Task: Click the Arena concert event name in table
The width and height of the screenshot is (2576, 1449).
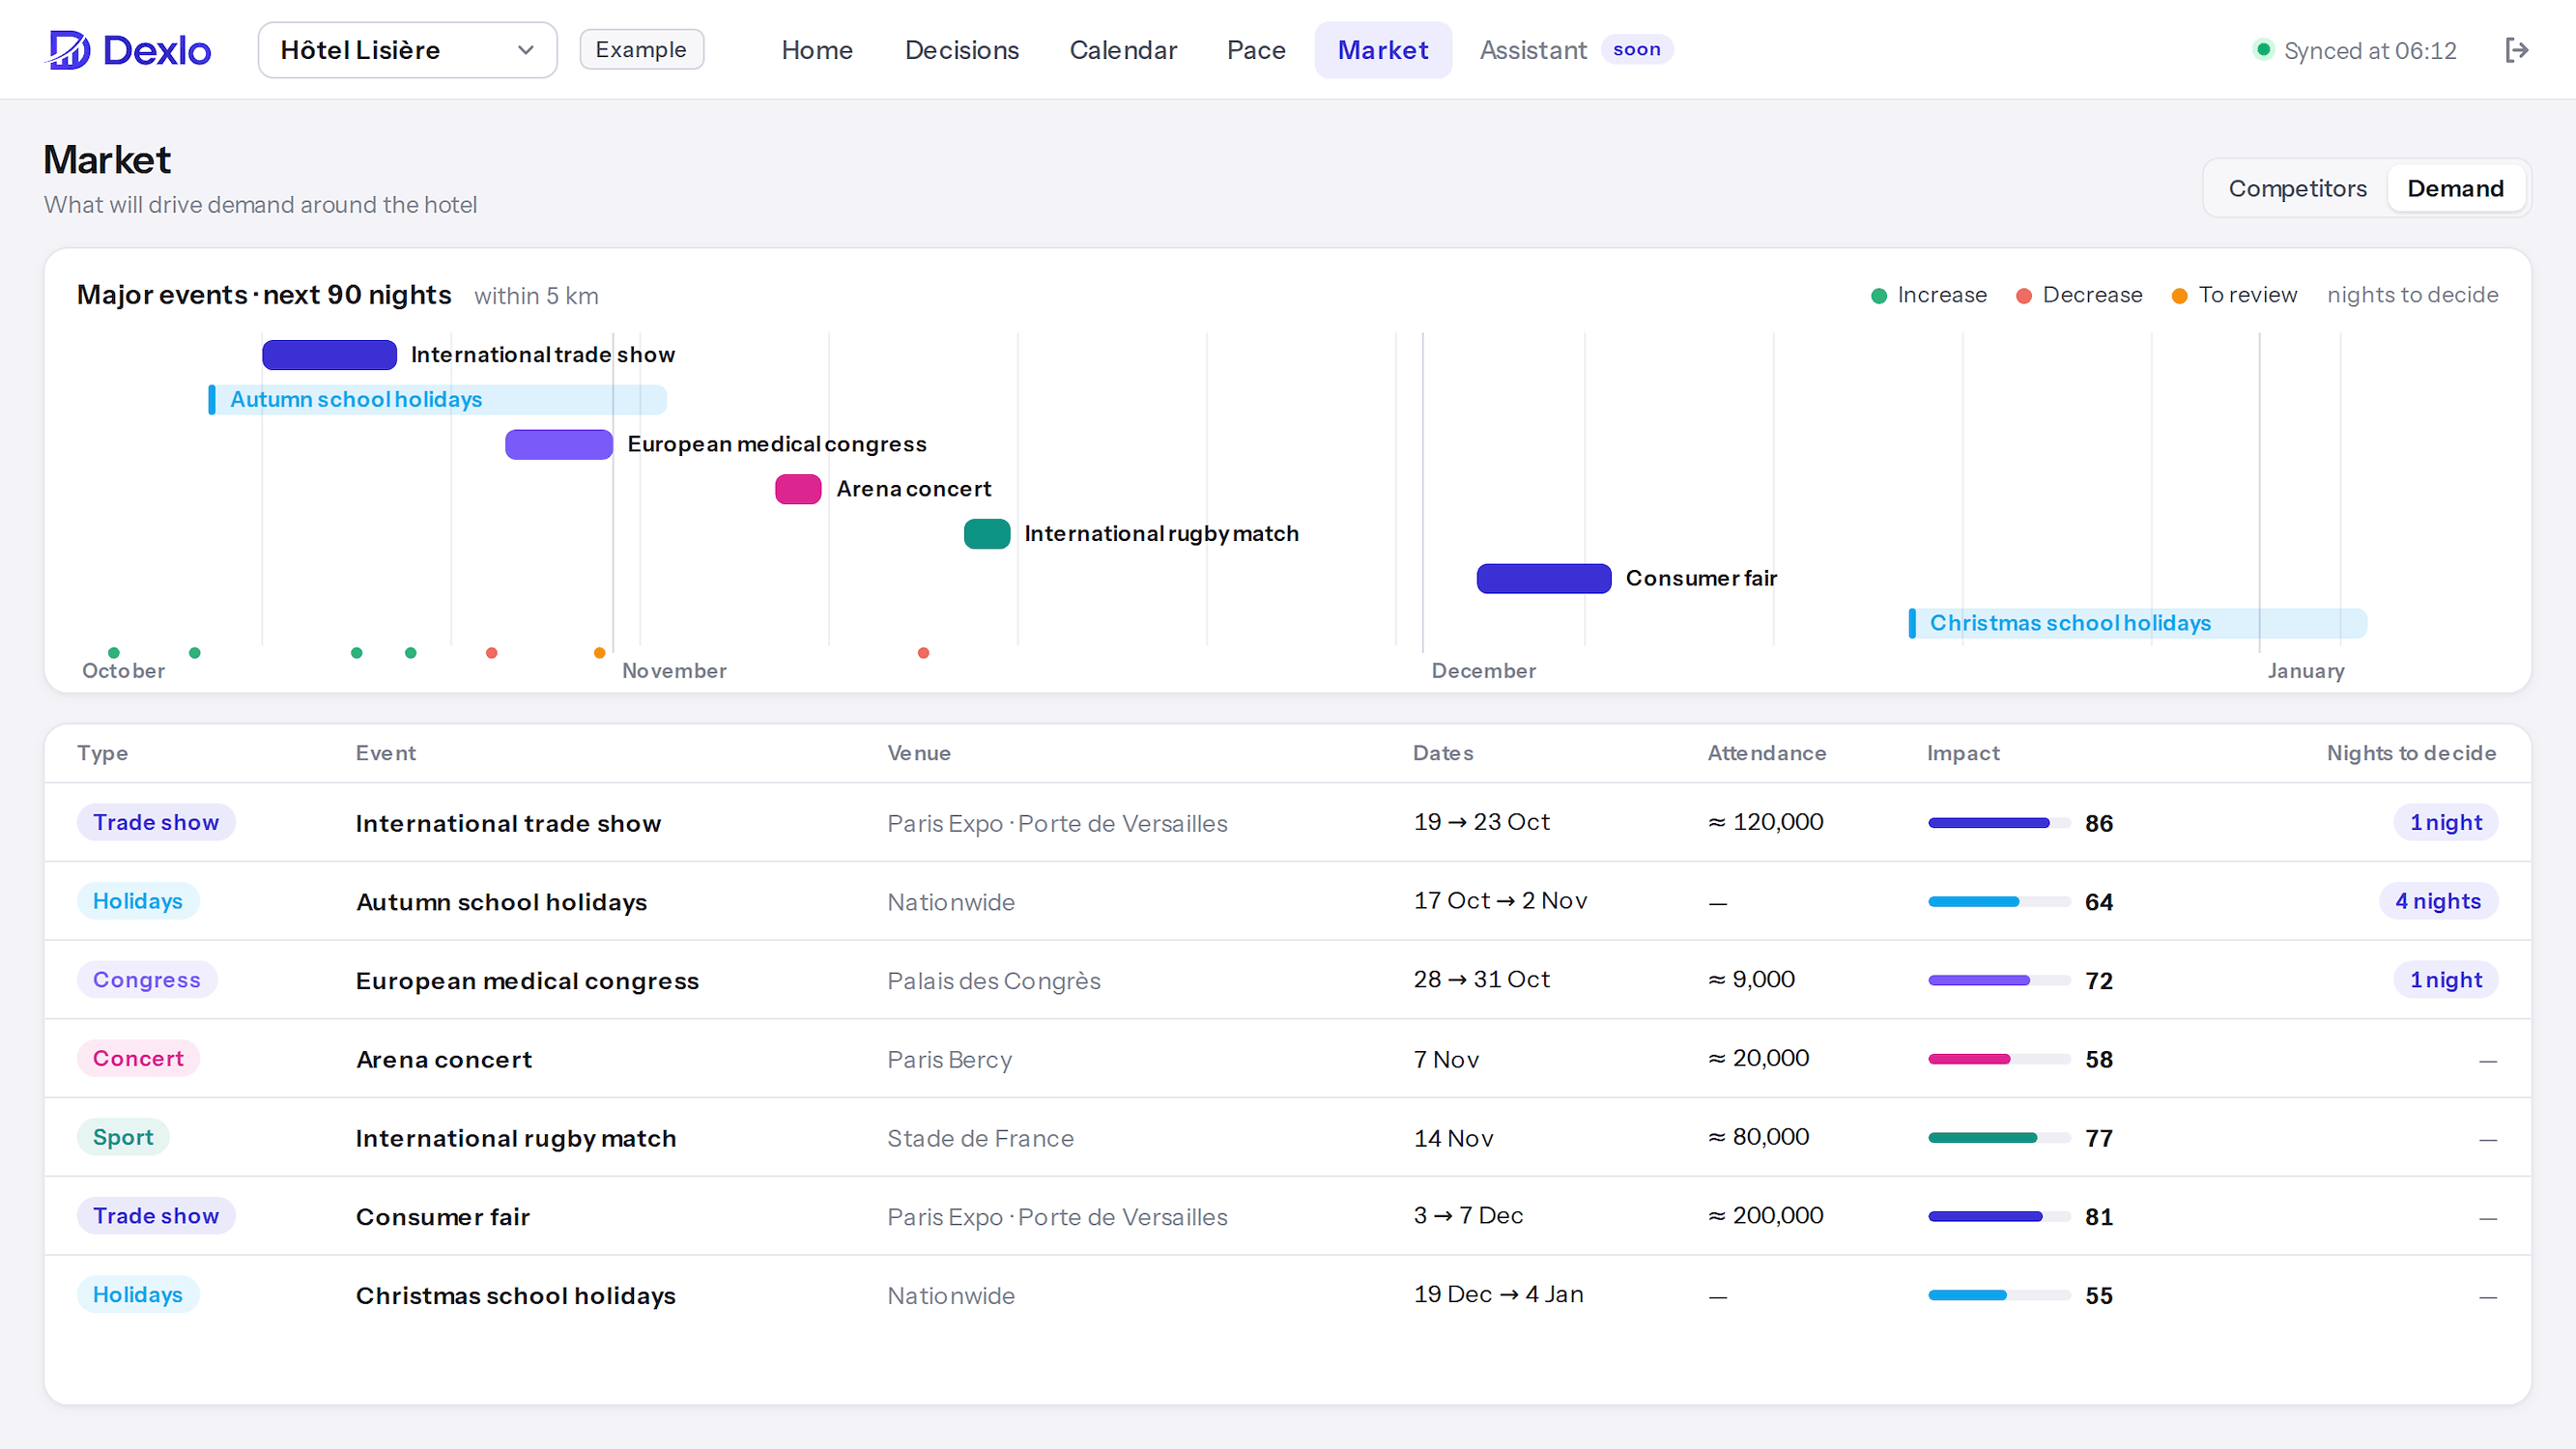Action: tap(444, 1059)
